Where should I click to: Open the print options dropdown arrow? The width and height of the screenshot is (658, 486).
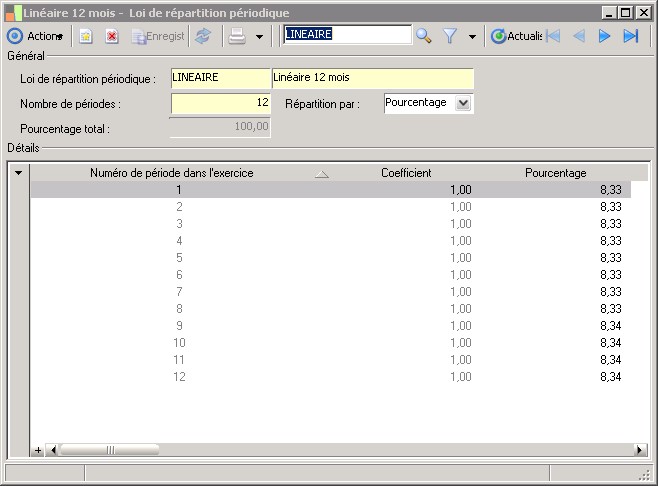click(x=259, y=37)
